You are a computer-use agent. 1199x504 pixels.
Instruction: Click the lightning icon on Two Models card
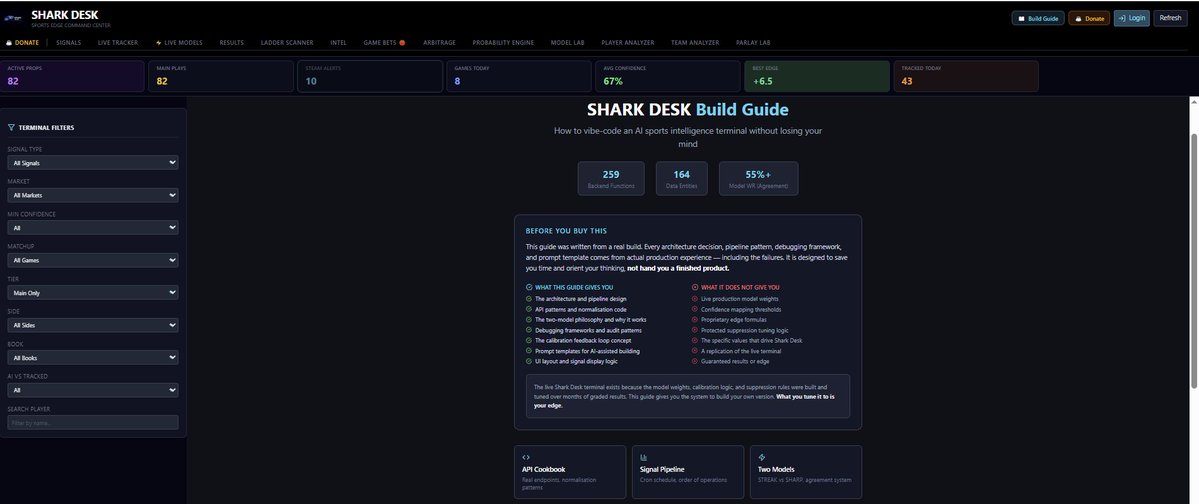click(762, 457)
